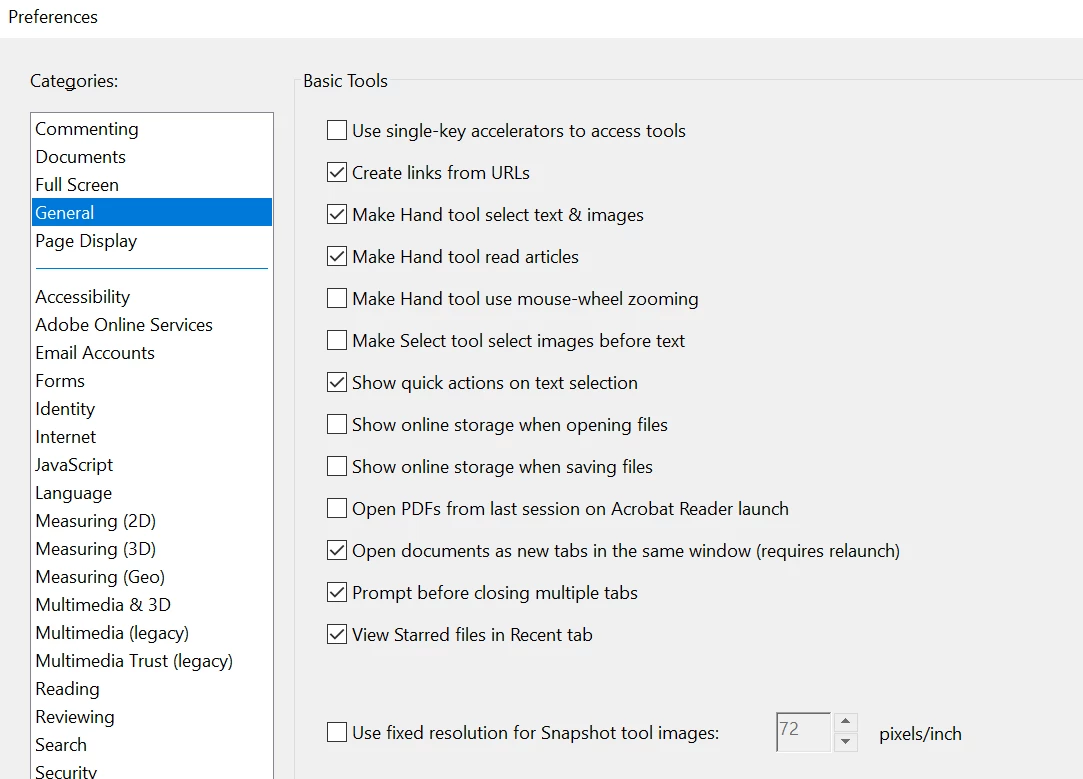Uncheck View Starred files in Recent tab
This screenshot has height=779, width=1083.
337,635
